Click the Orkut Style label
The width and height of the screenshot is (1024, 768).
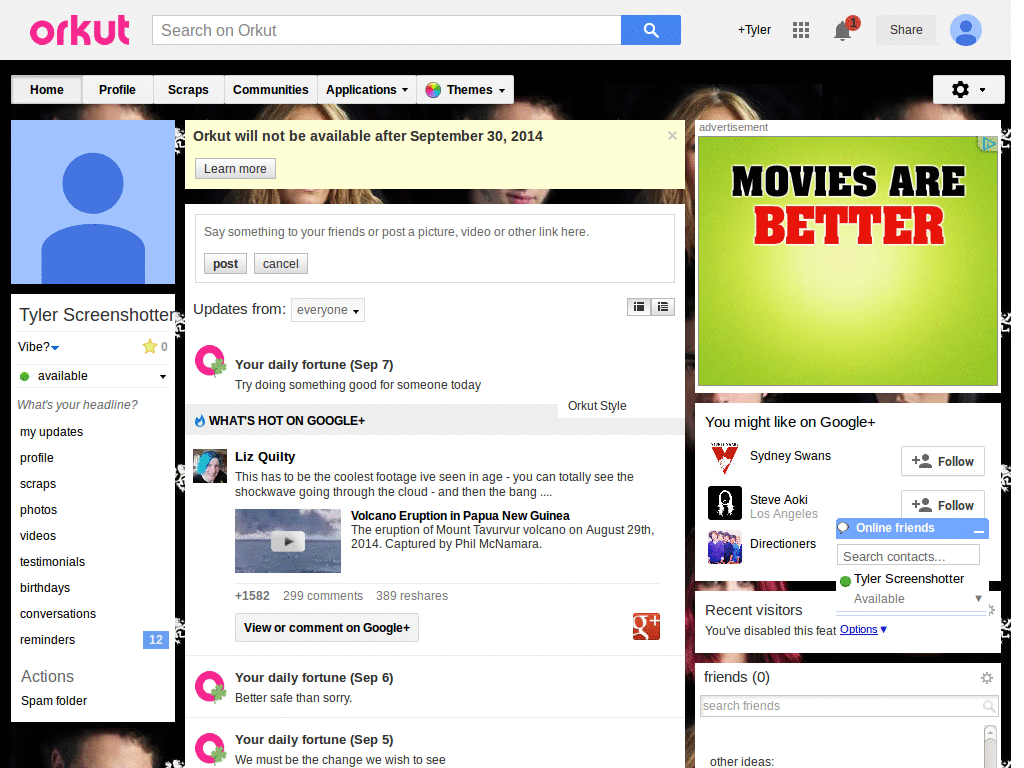coord(597,406)
